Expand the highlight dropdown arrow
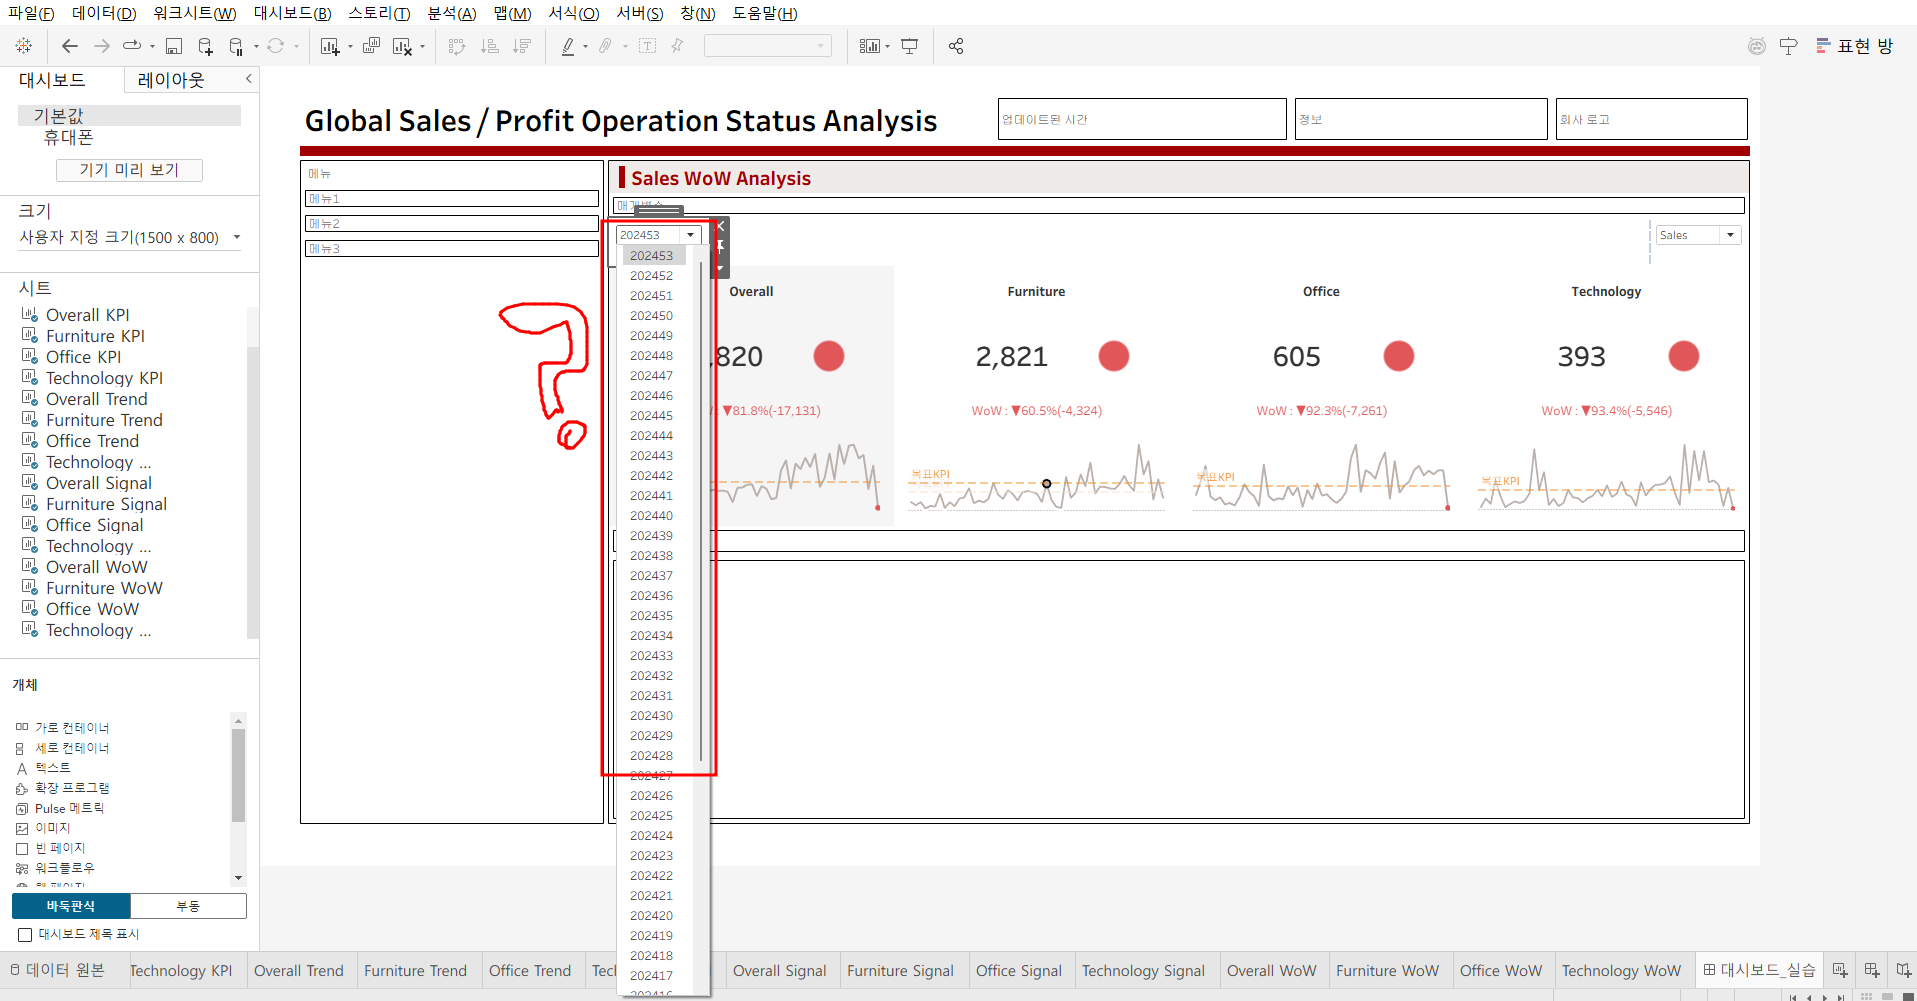Image resolution: width=1917 pixels, height=1001 pixels. pos(585,47)
